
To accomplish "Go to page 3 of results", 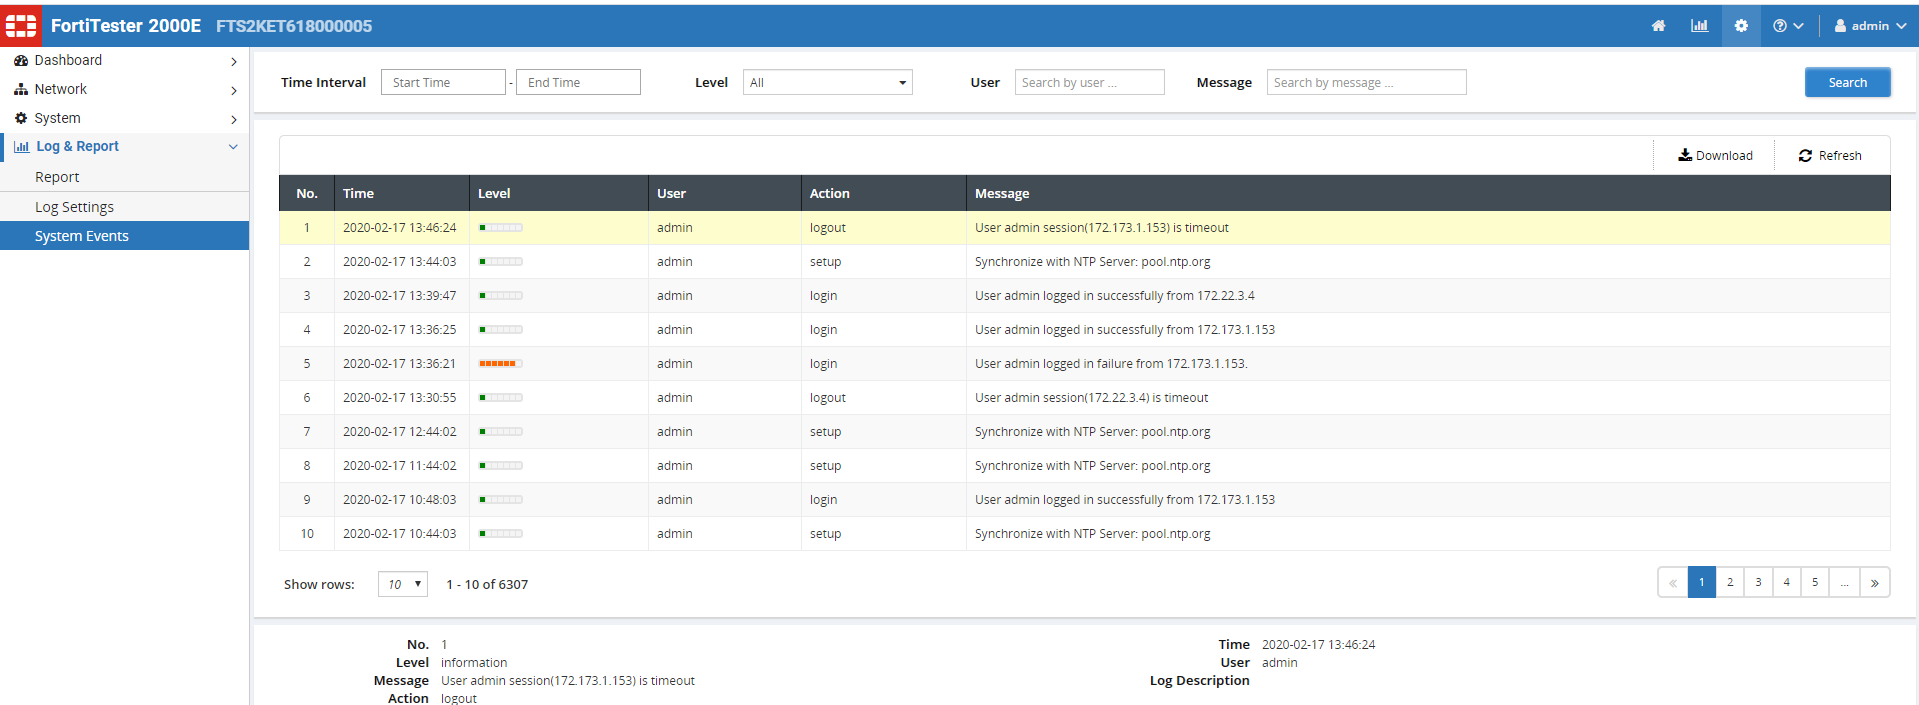I will (x=1758, y=582).
